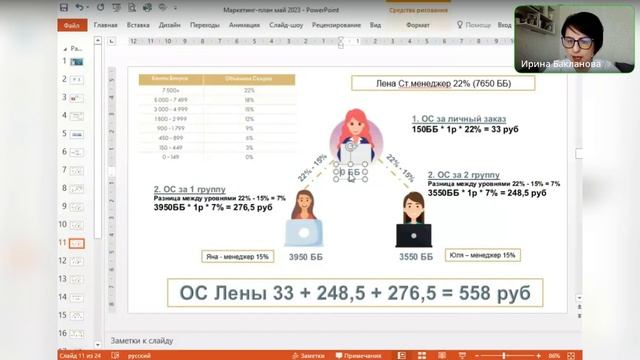This screenshot has height=360, width=640.
Task: Switch to Slide Sorter view icon
Action: click(422, 356)
